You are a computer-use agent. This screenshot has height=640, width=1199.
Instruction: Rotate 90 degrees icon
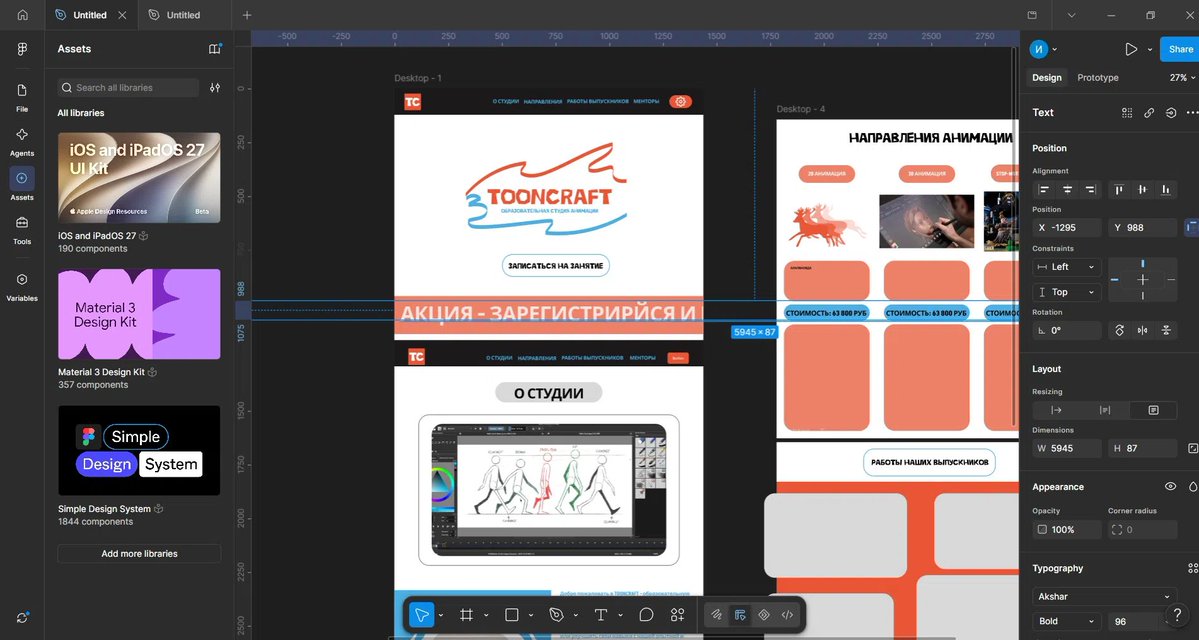pos(1119,330)
